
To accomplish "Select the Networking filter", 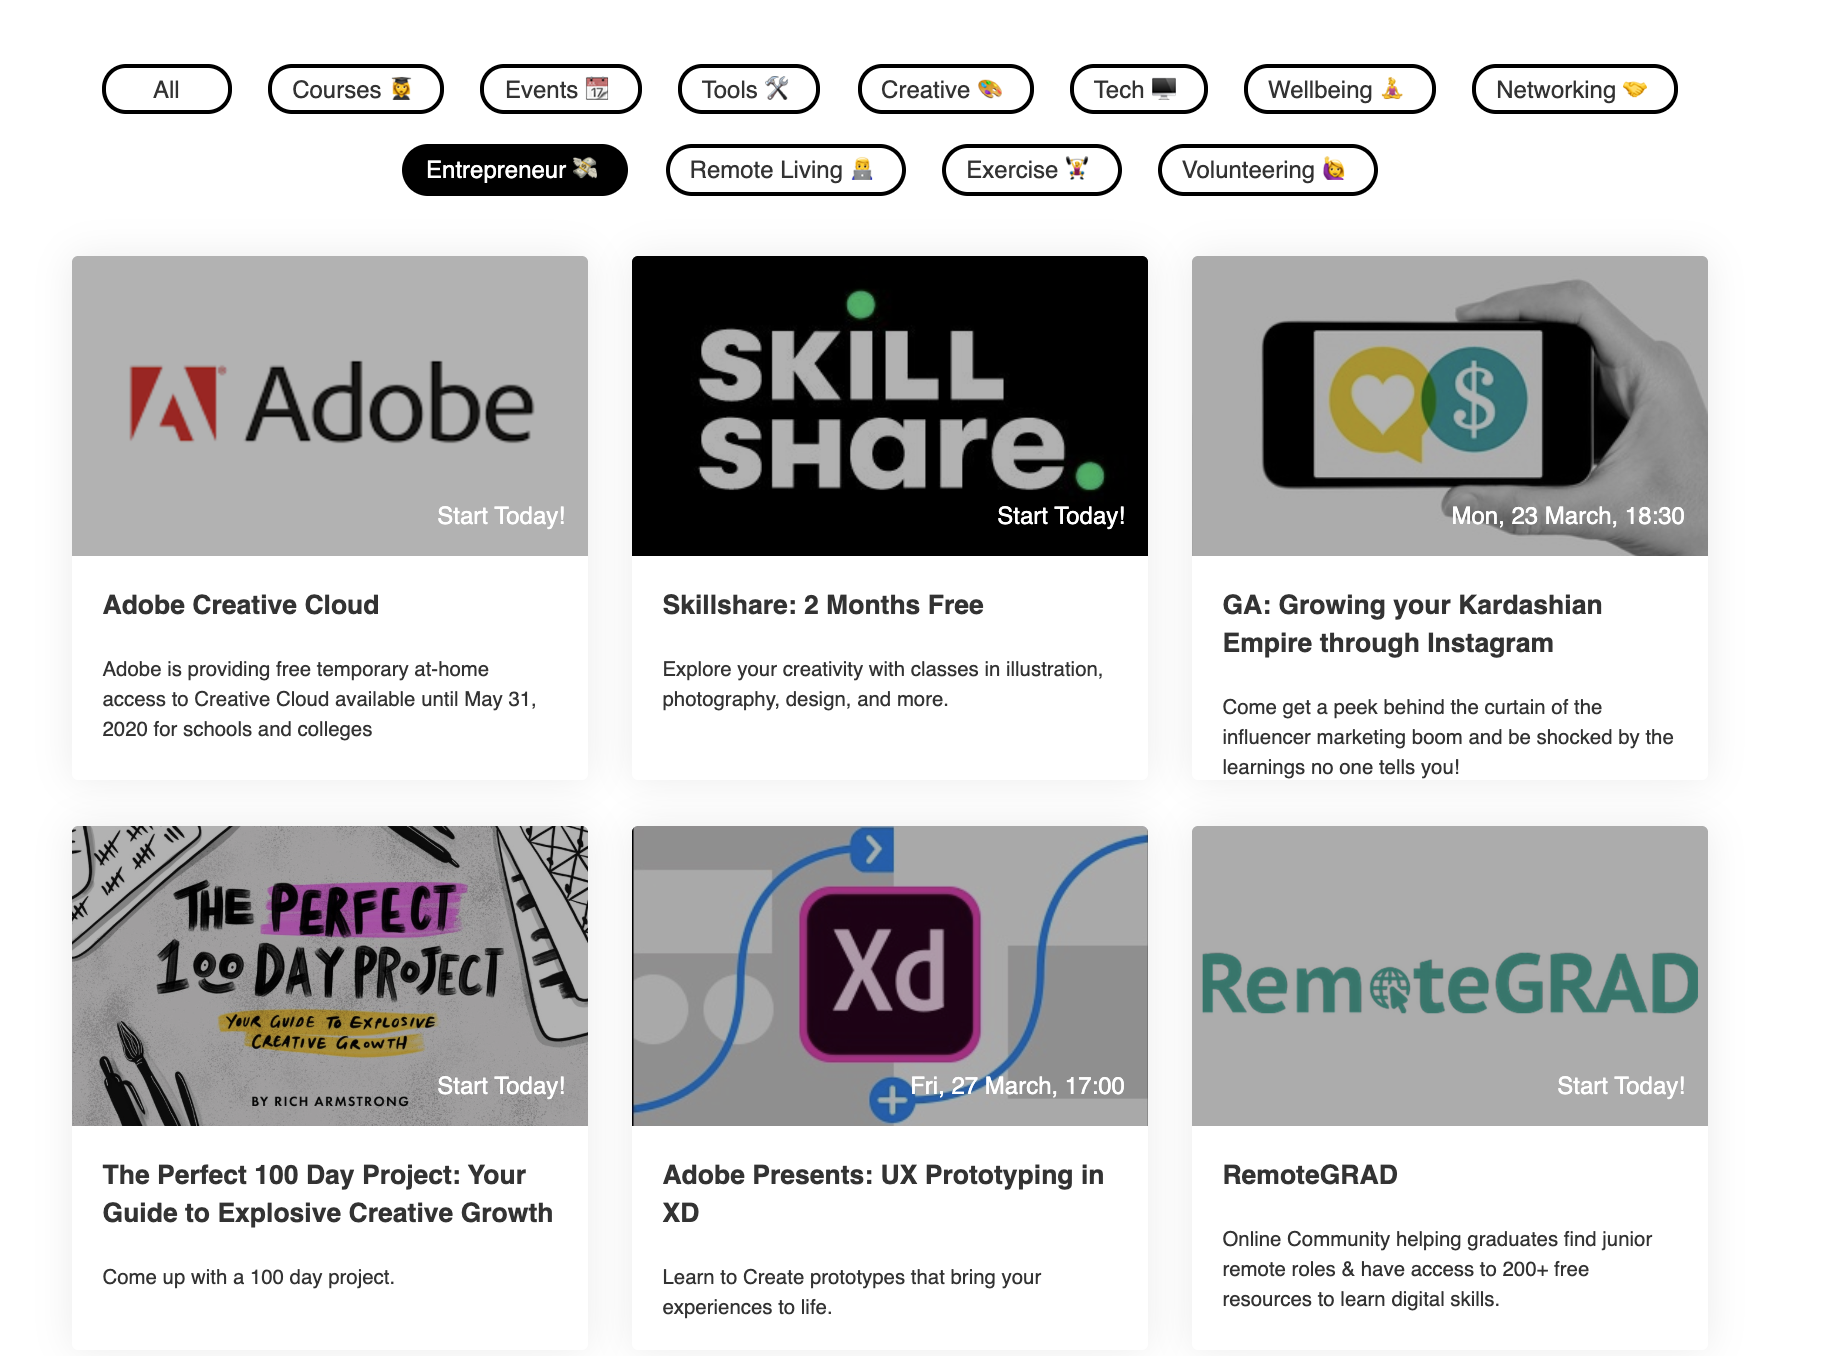I will click(1574, 90).
